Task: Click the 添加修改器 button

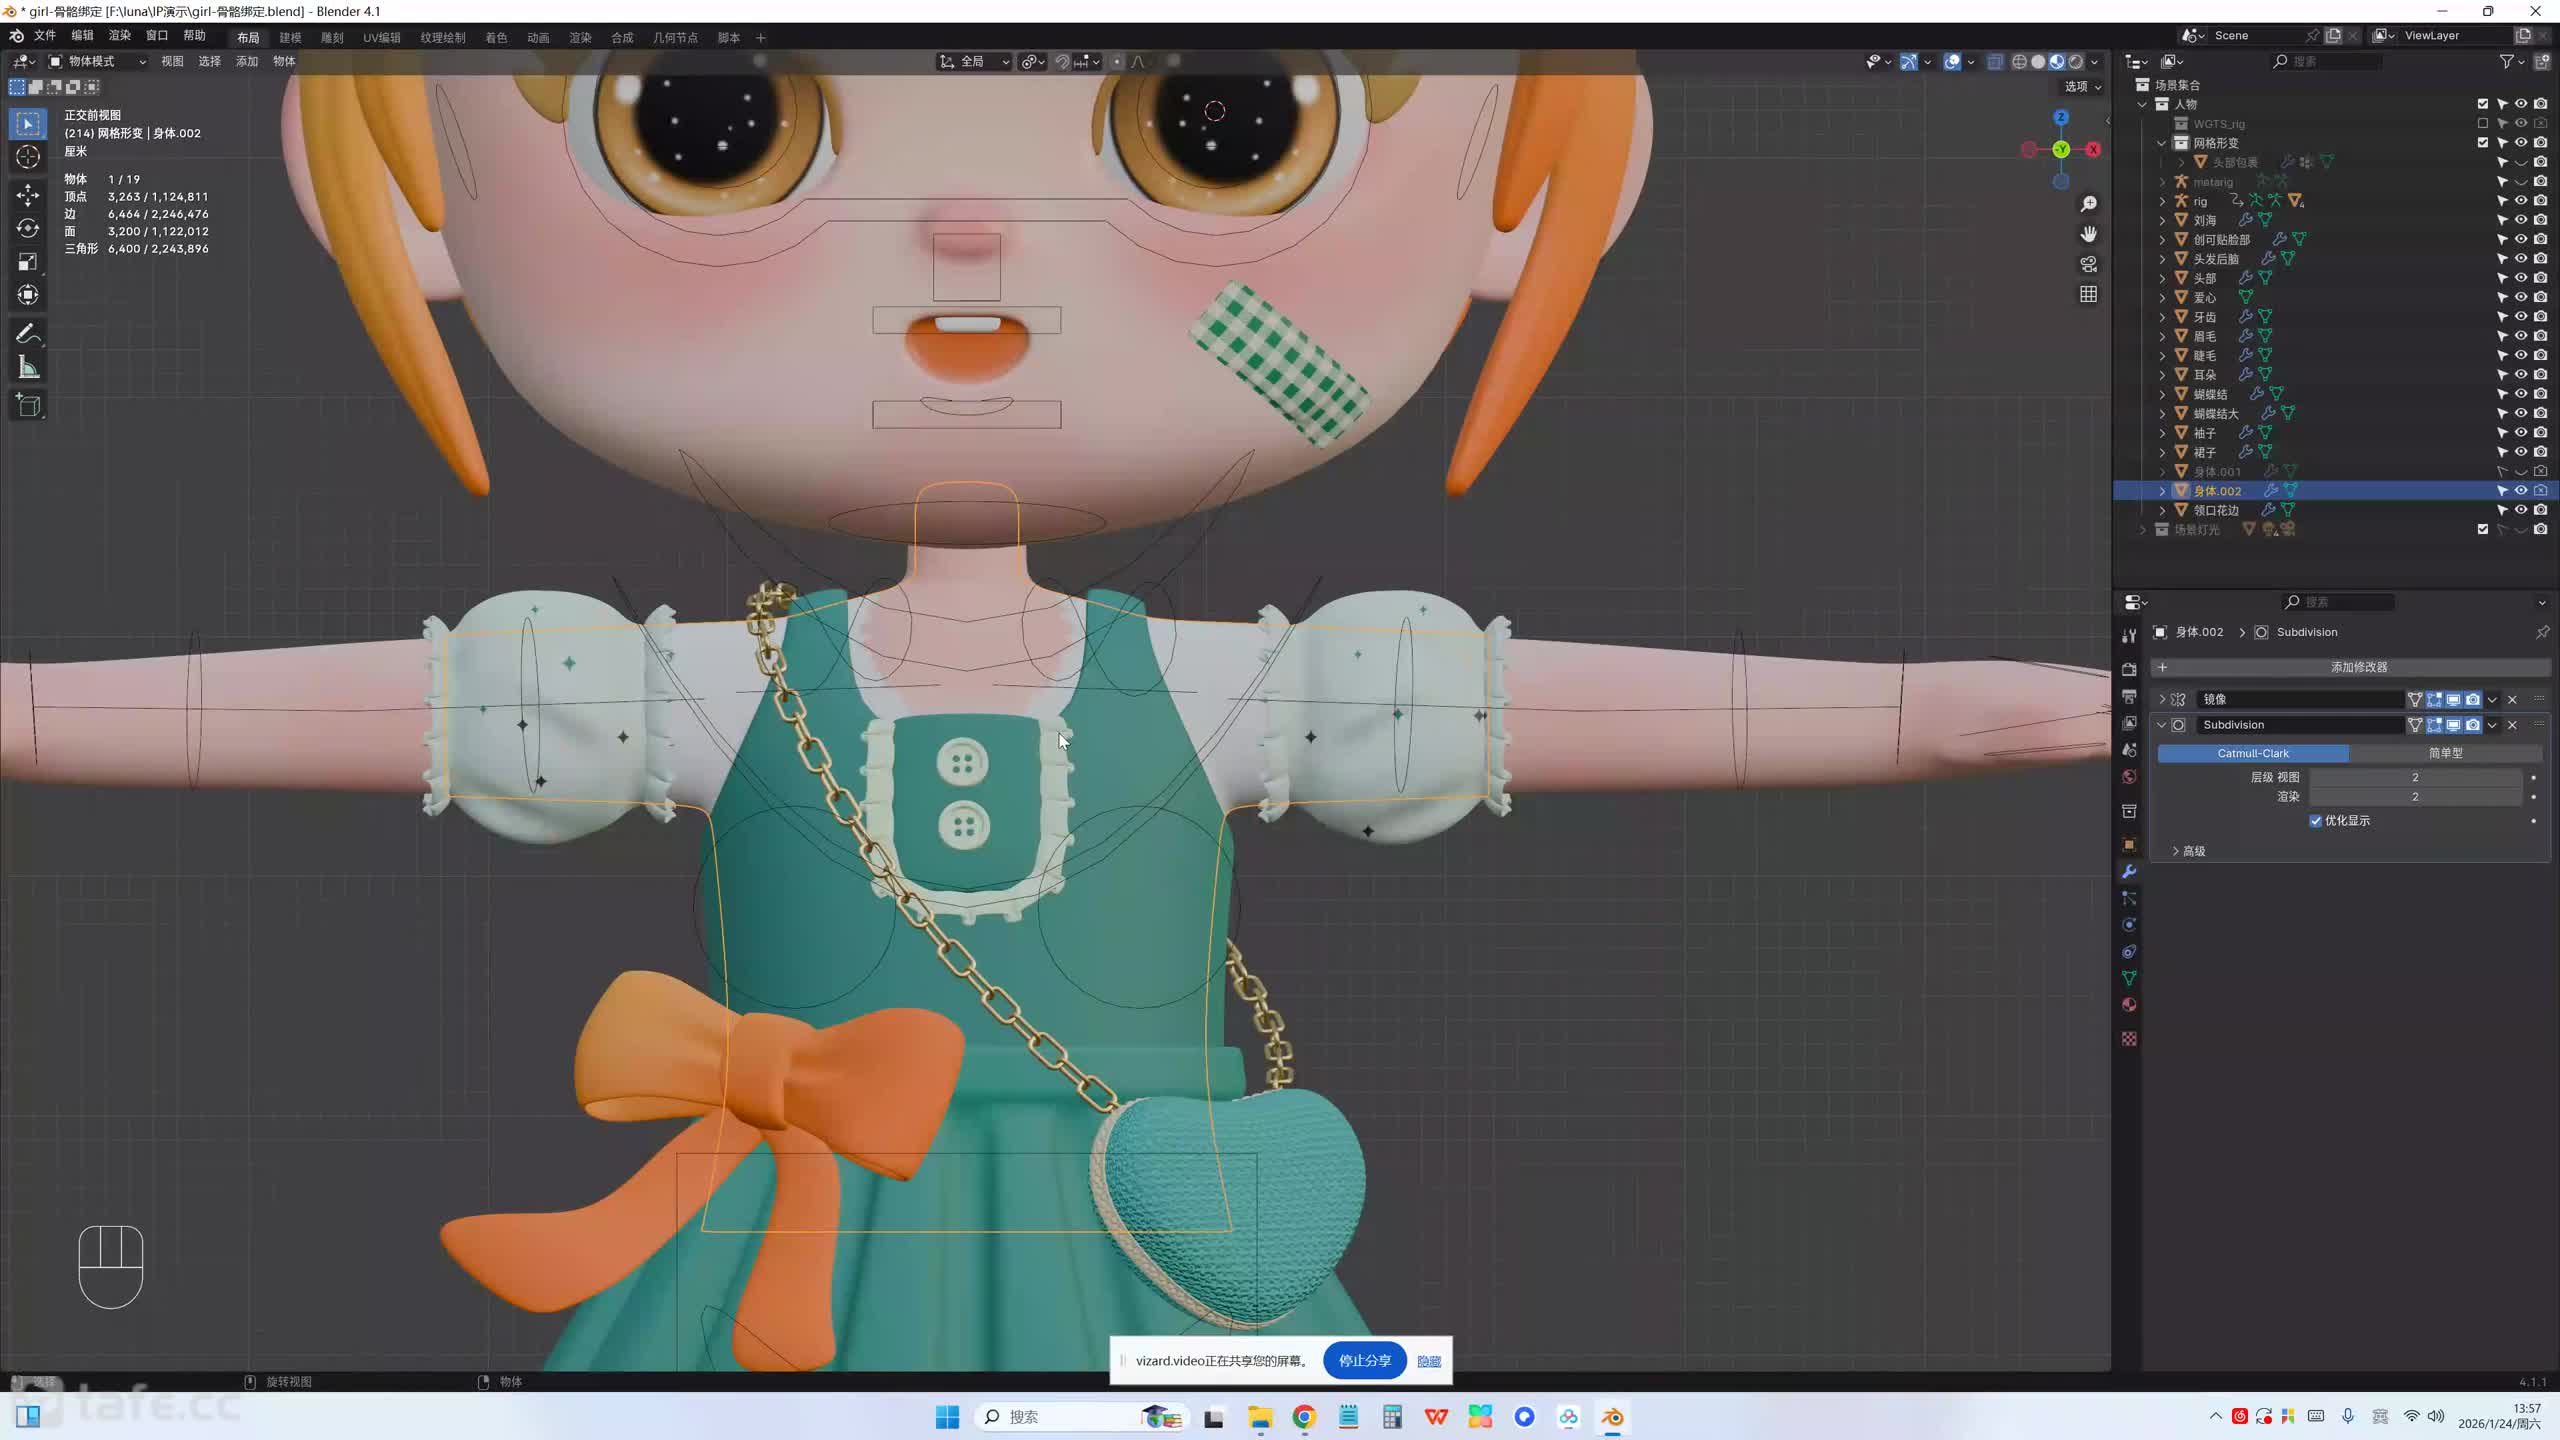Action: click(2358, 667)
